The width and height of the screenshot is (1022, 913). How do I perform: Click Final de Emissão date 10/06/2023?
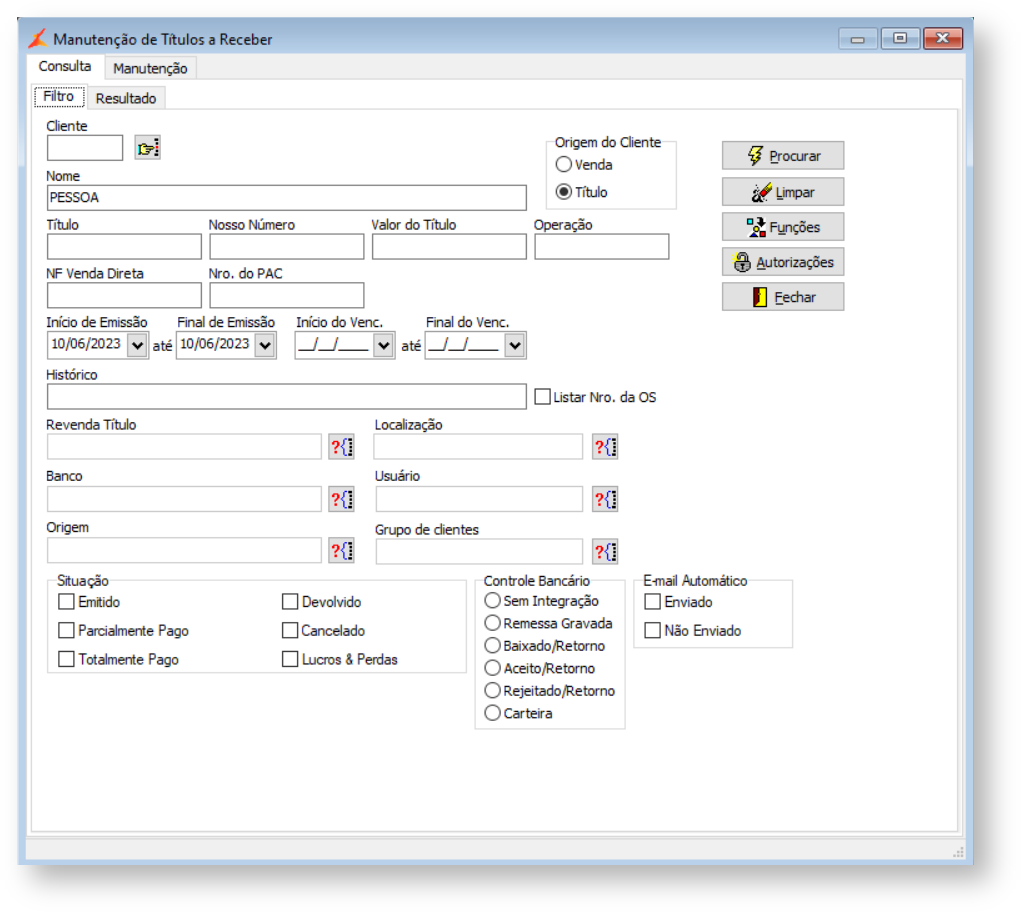(214, 344)
